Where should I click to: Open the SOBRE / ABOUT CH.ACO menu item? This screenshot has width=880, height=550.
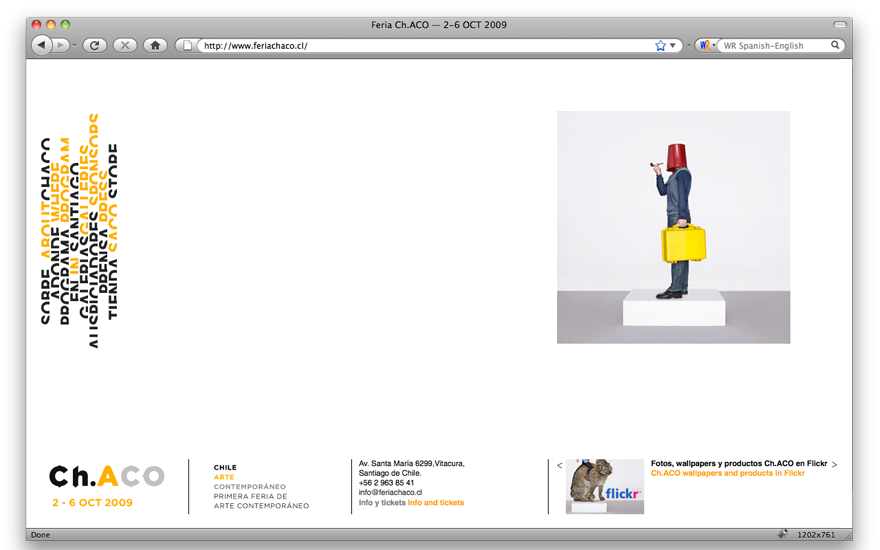click(x=45, y=231)
